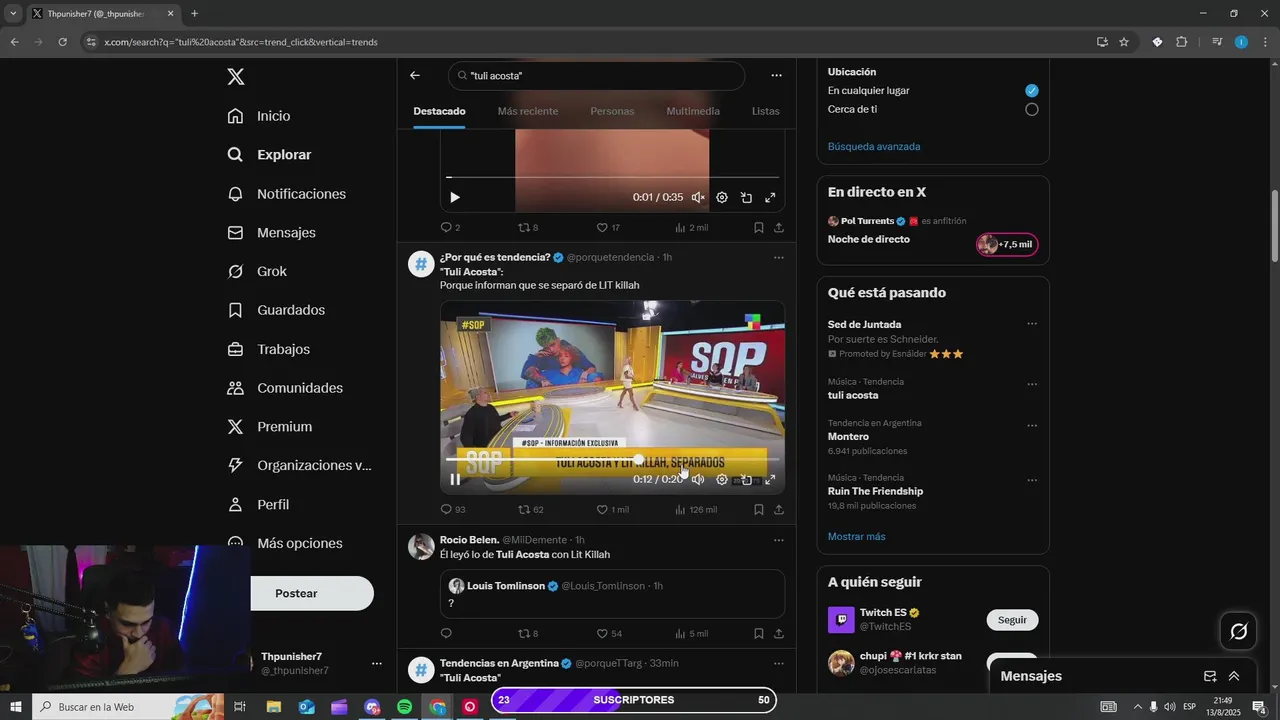Open account menu dots next to Thpunisher7
1280x720 pixels.
coord(377,663)
